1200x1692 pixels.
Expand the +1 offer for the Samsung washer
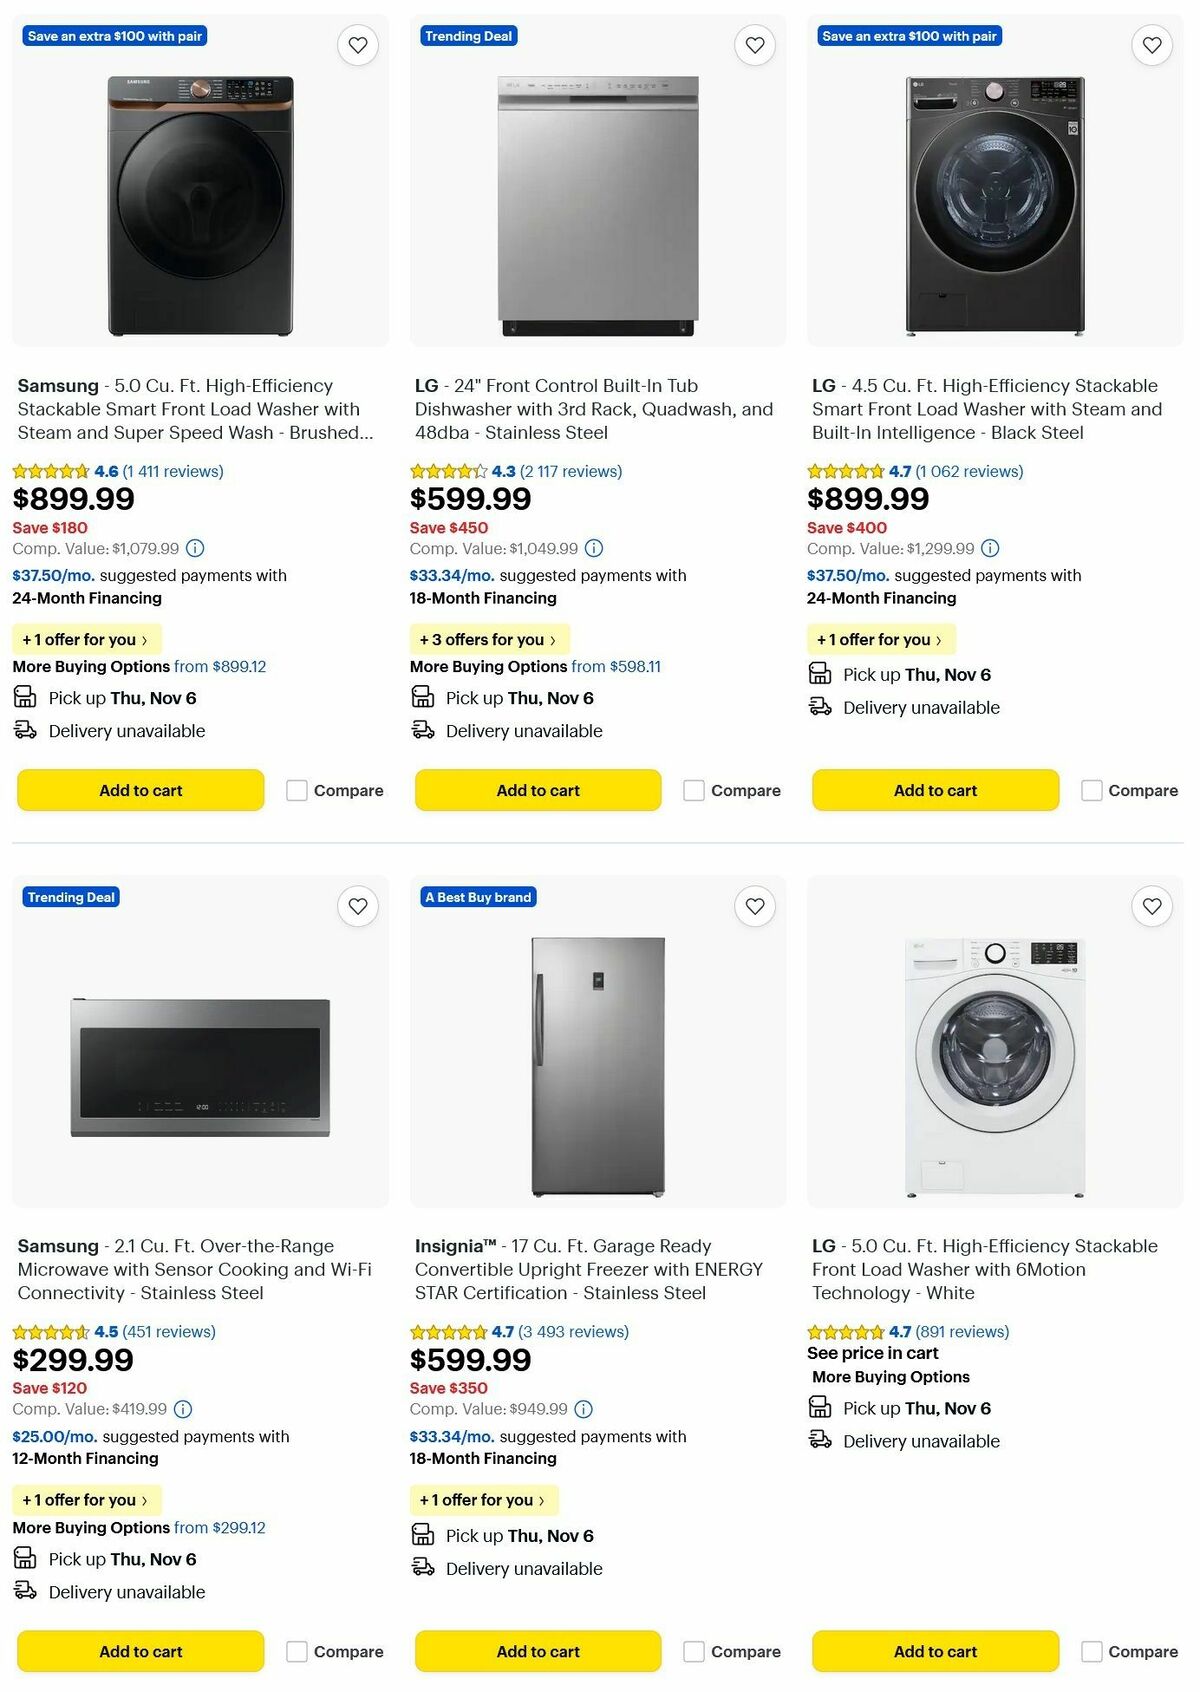(x=88, y=639)
